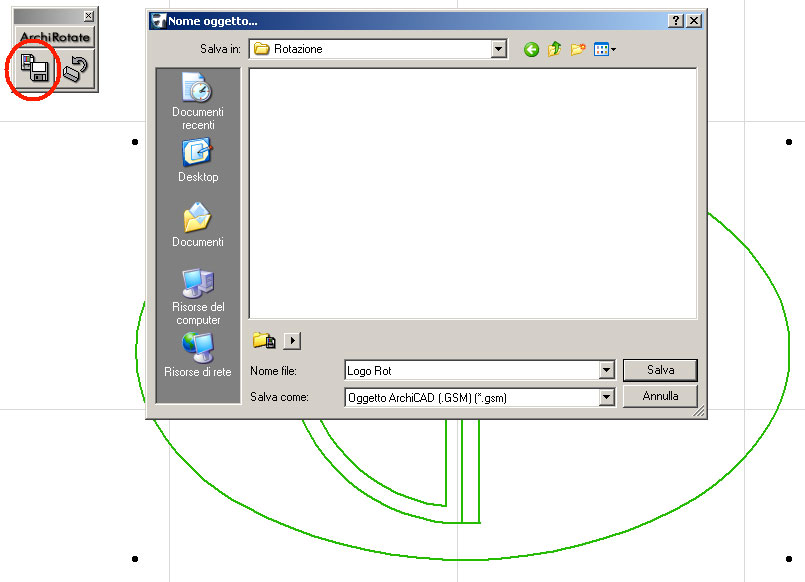Click the library folder icon below the list
Viewport: 805px width, 582px height.
(x=264, y=341)
